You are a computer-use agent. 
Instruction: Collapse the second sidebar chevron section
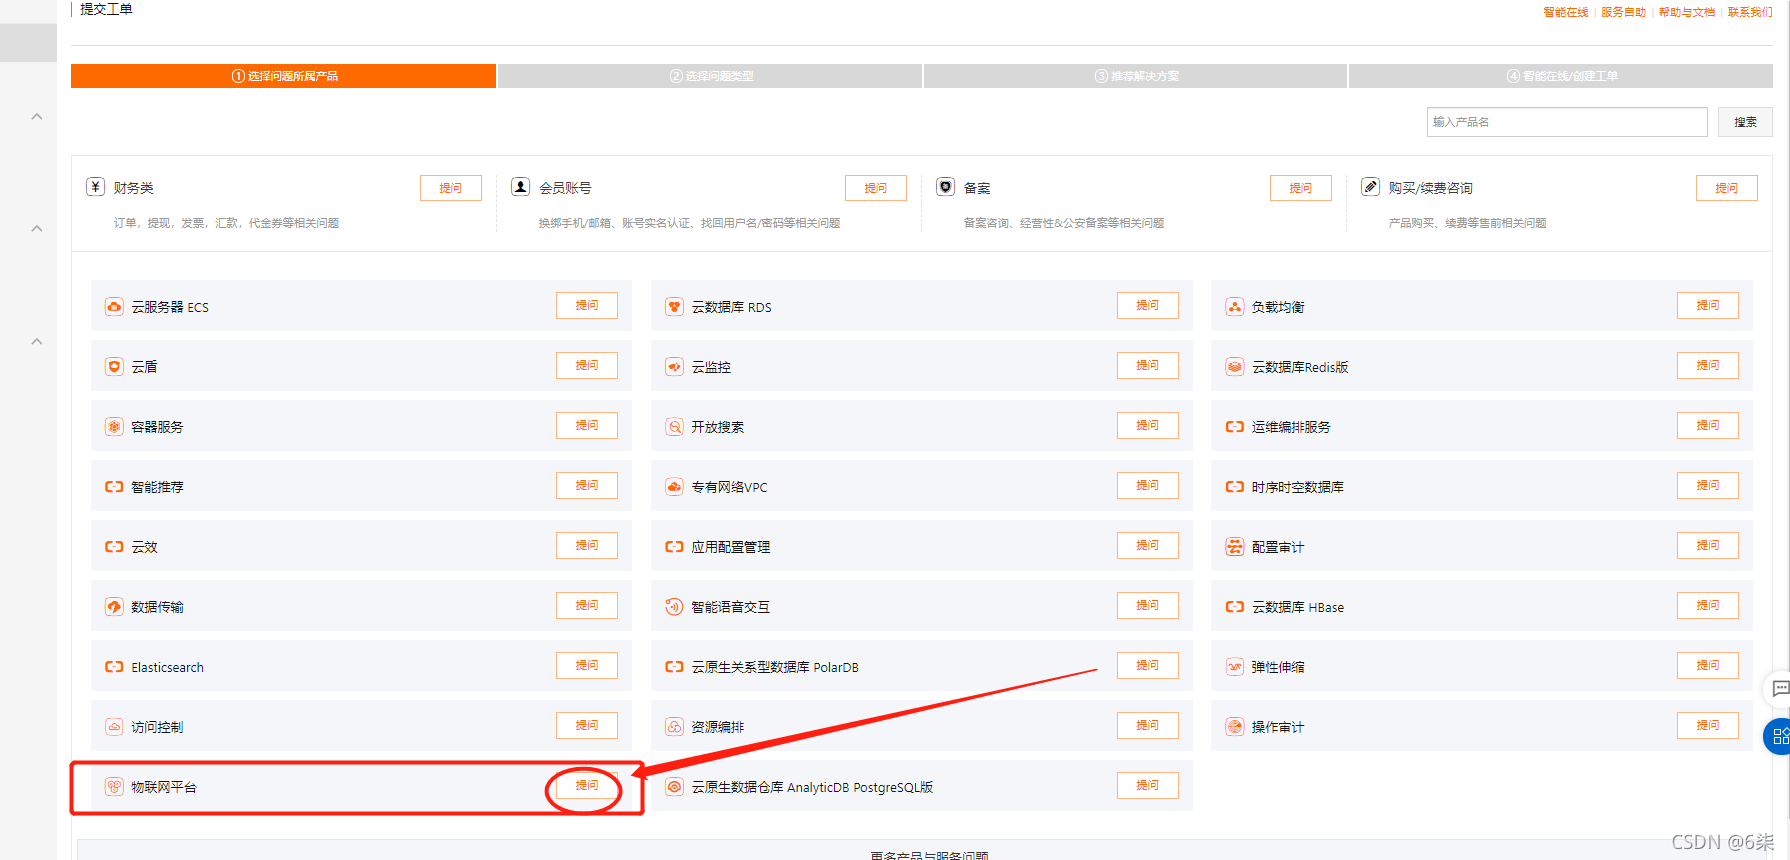[37, 229]
